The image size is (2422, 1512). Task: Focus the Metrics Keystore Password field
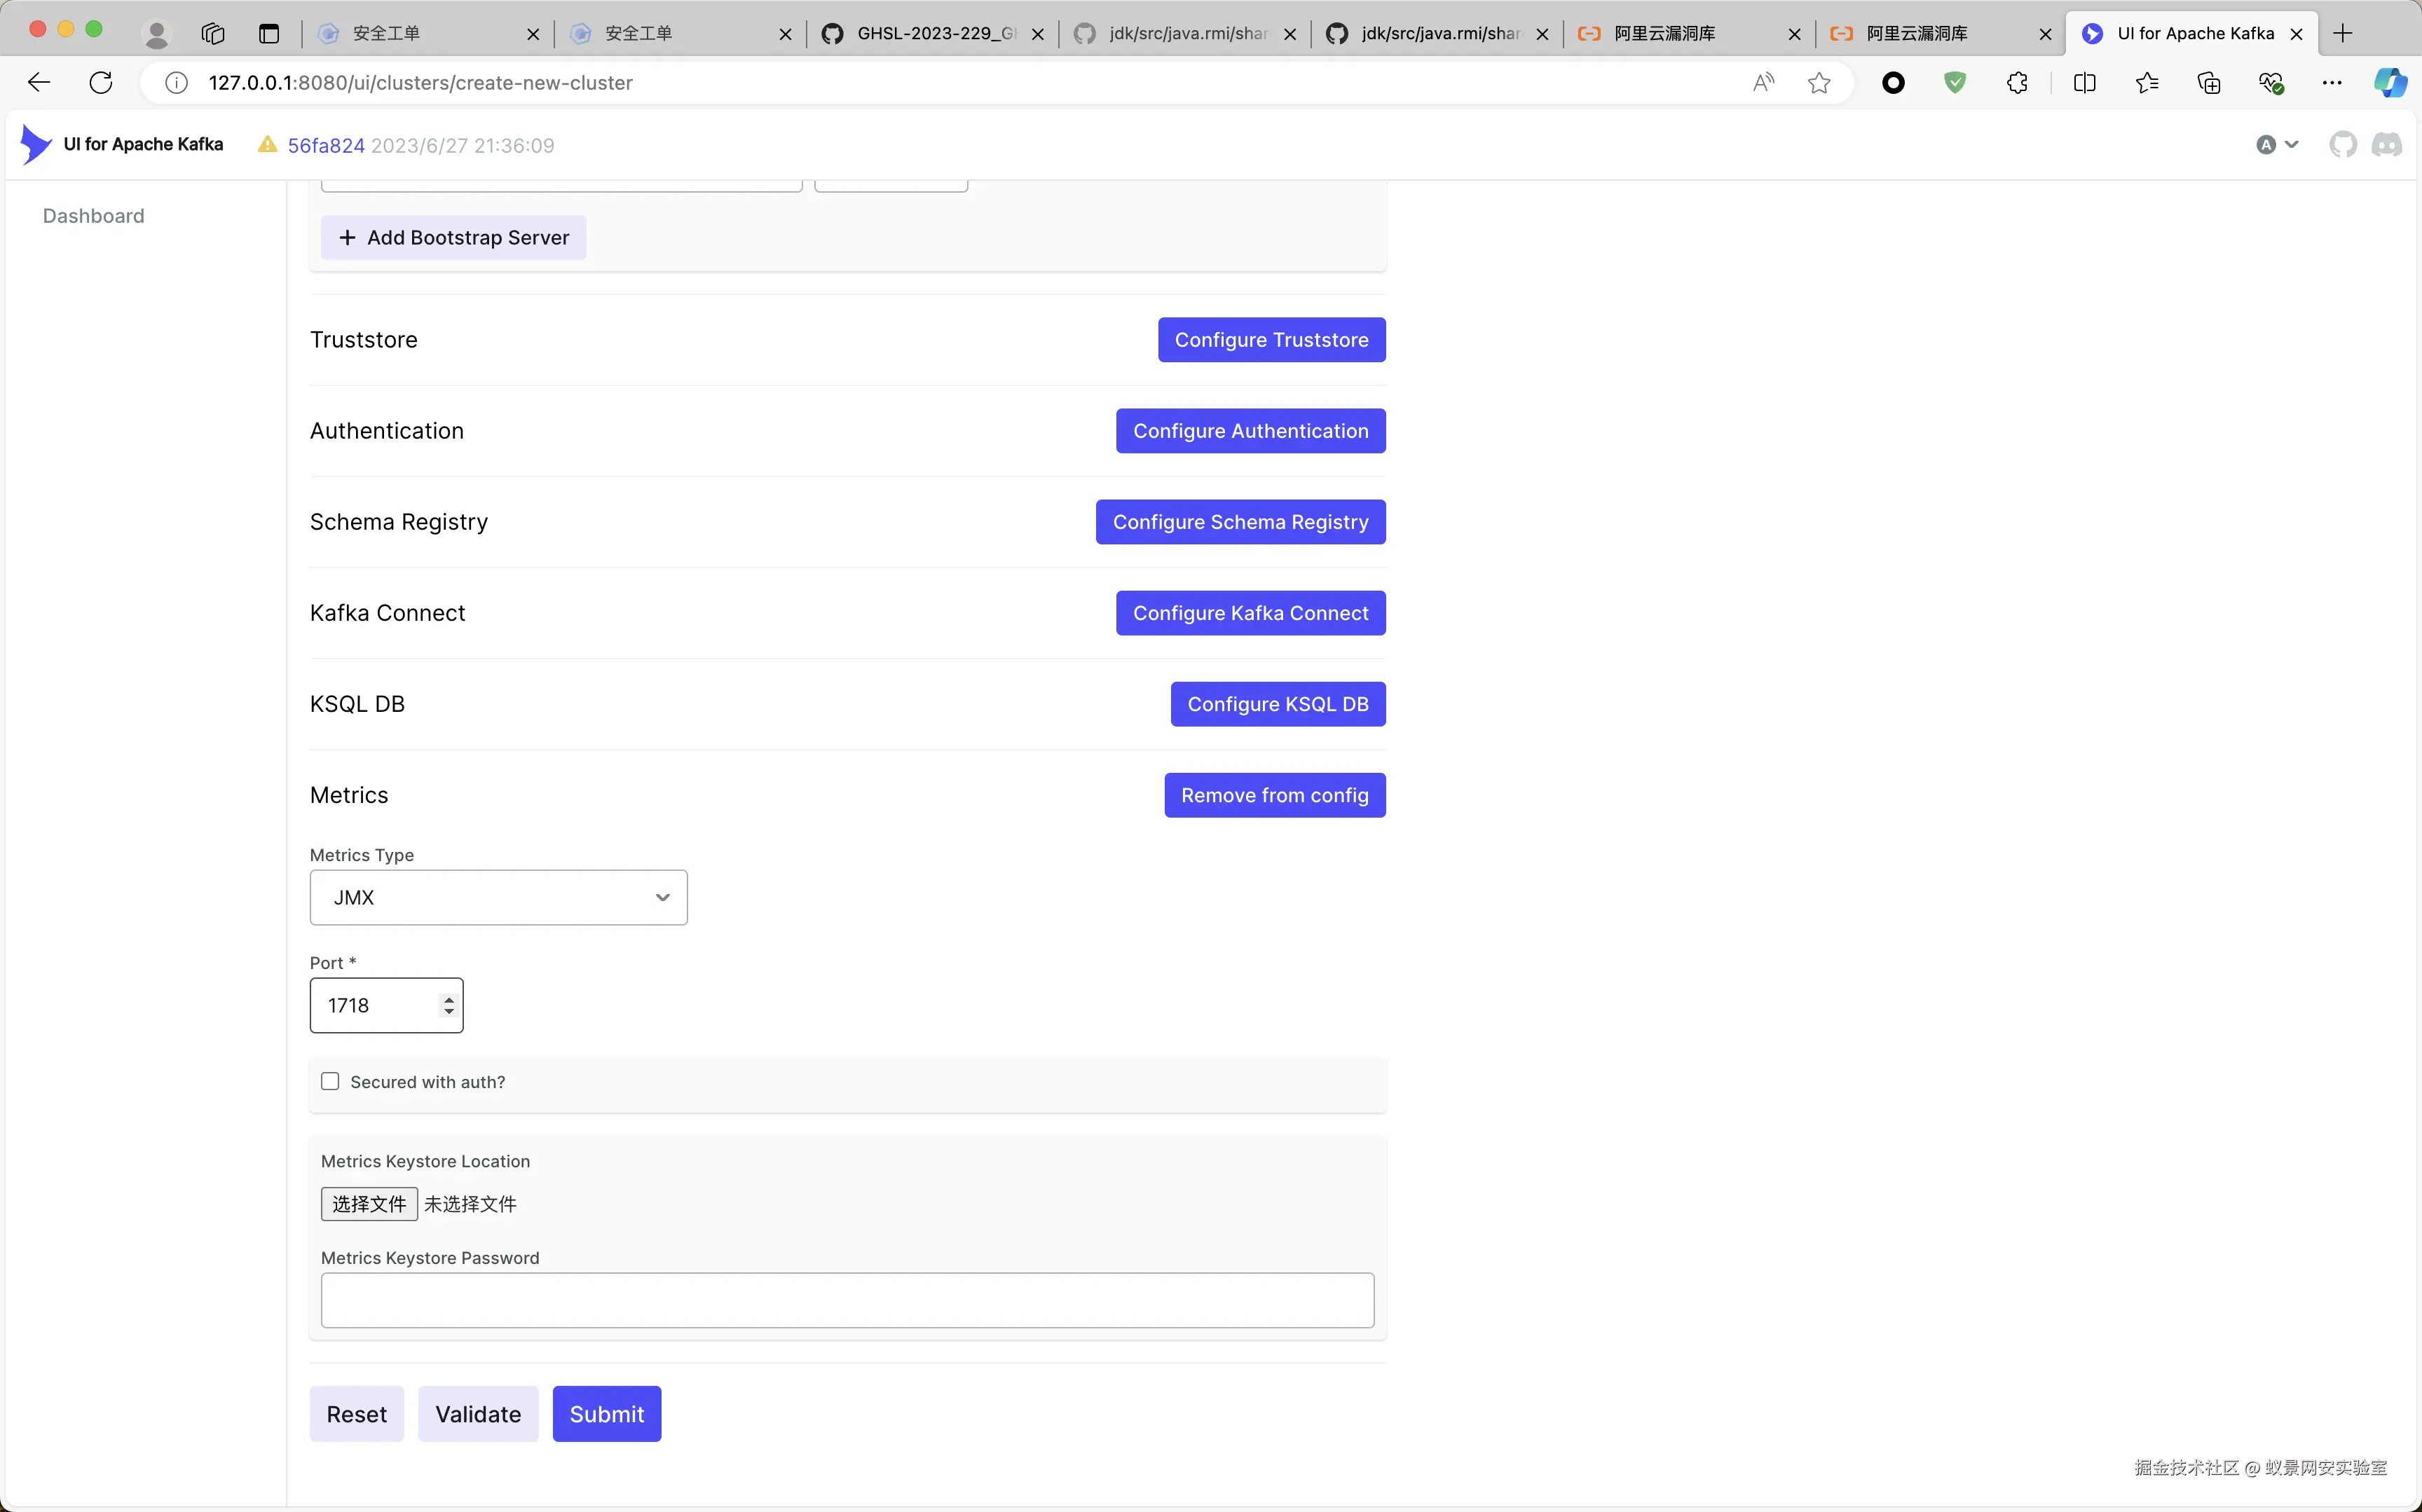coord(847,1300)
